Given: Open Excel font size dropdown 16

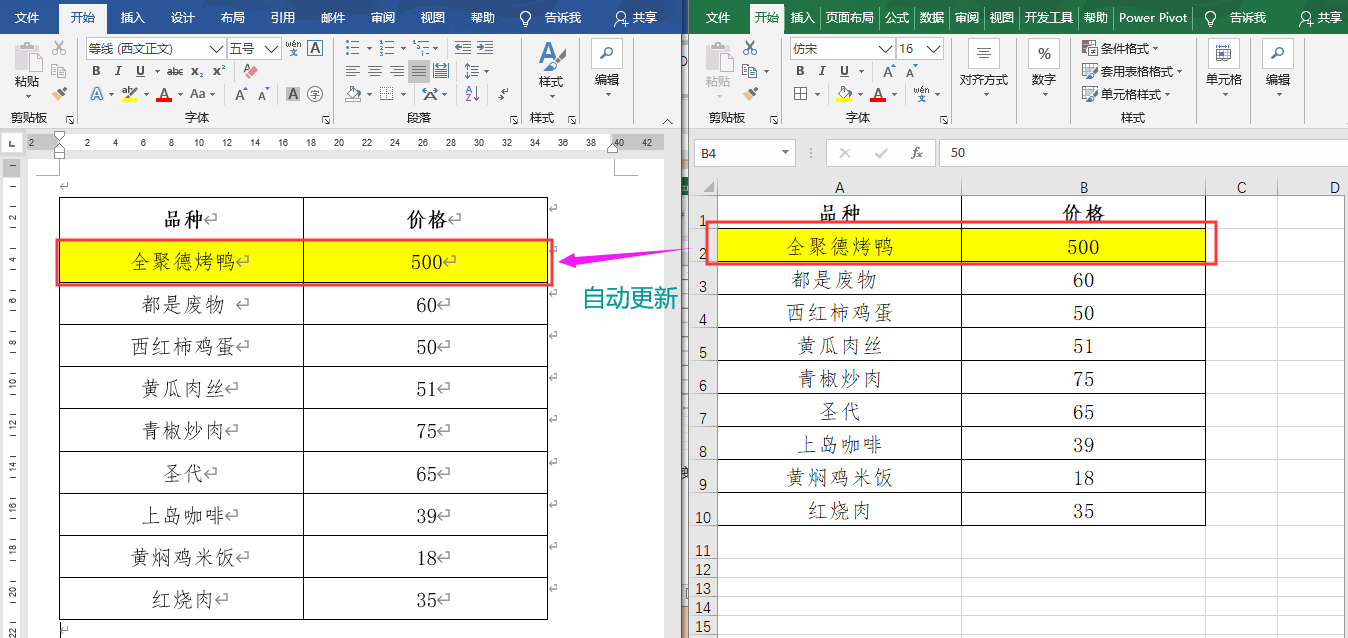Looking at the screenshot, I should coord(934,48).
